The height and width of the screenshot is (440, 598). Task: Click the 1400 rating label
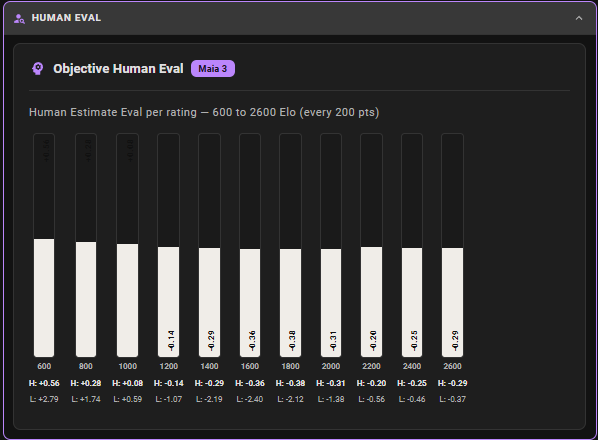click(x=209, y=366)
